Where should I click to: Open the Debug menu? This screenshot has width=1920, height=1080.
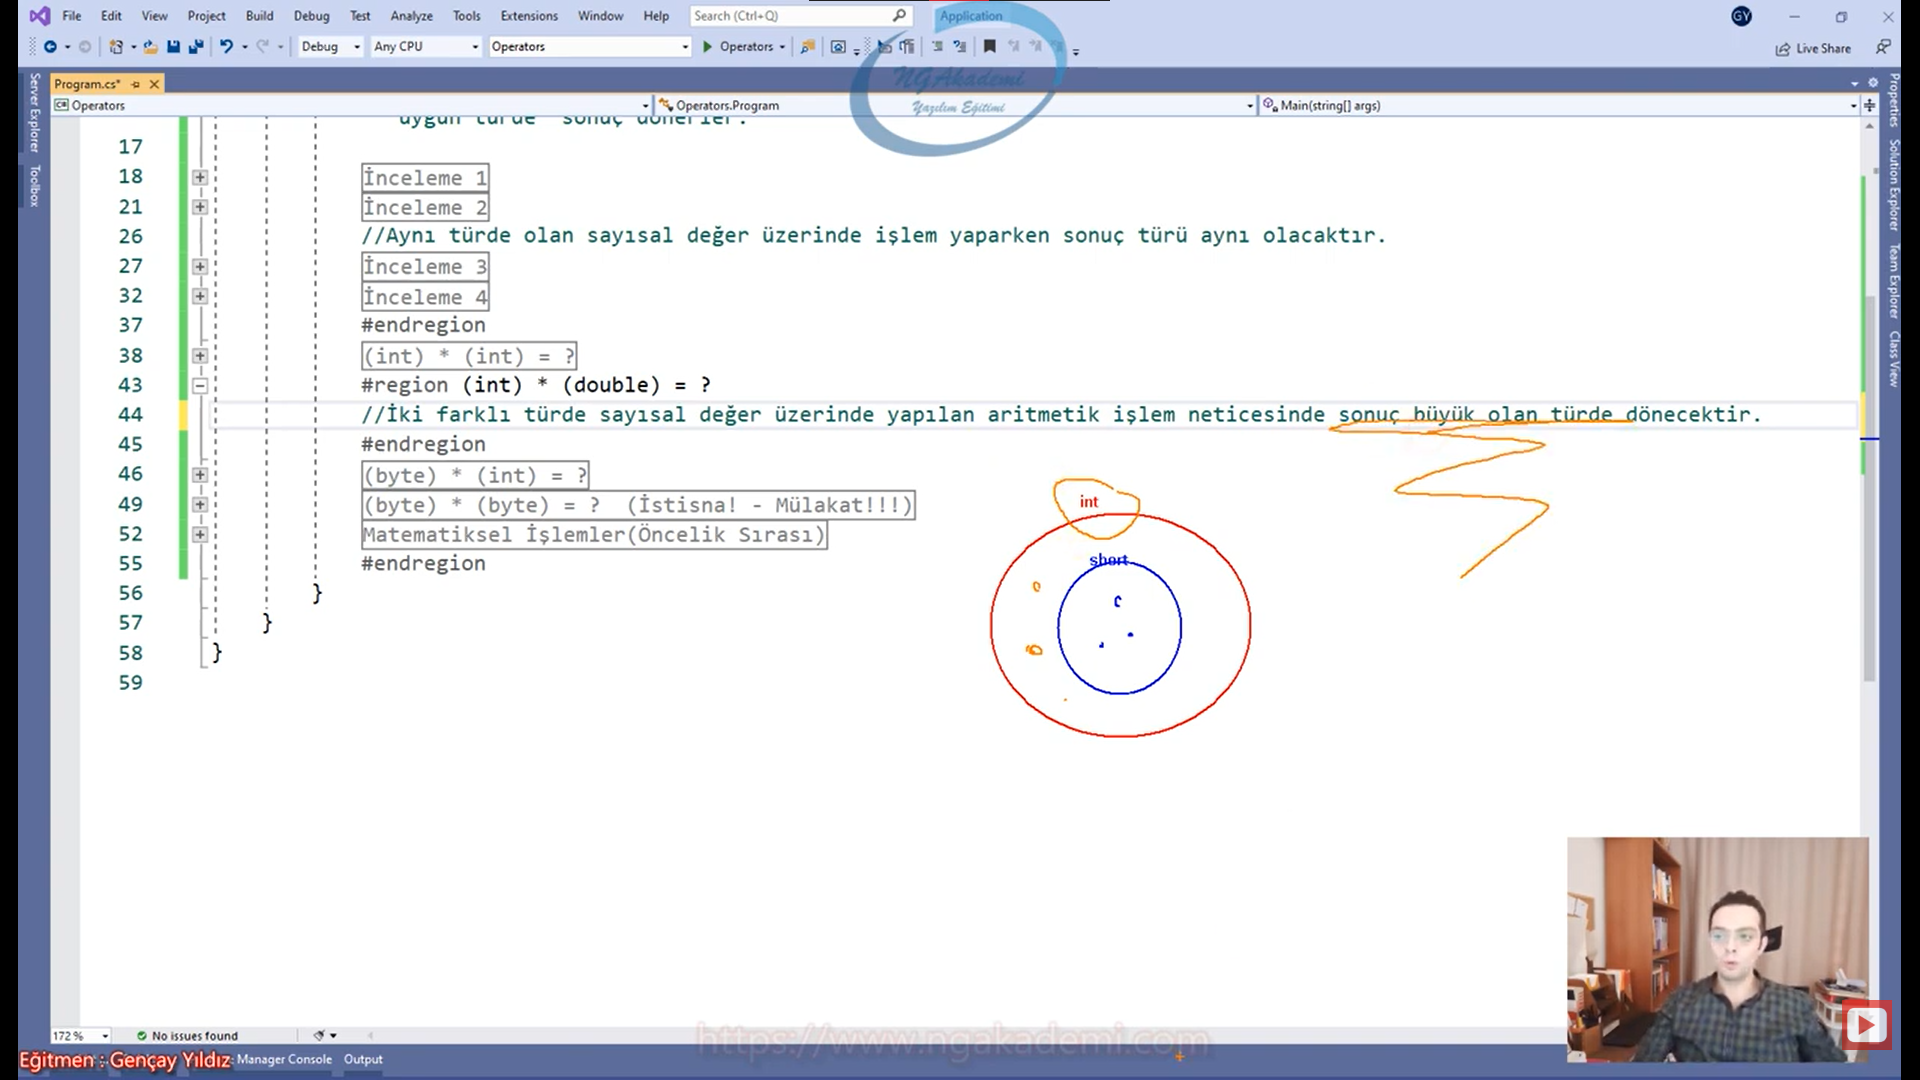[x=311, y=16]
